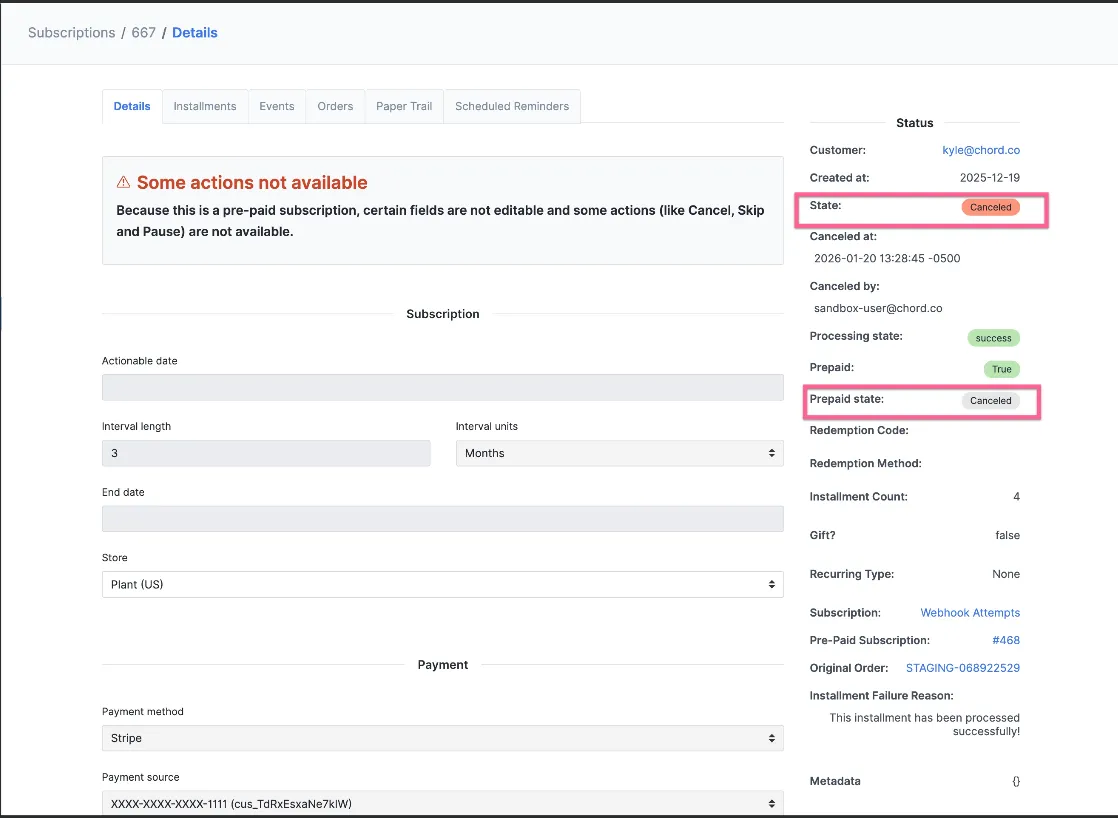Open pre-paid subscription #468

tap(1006, 640)
